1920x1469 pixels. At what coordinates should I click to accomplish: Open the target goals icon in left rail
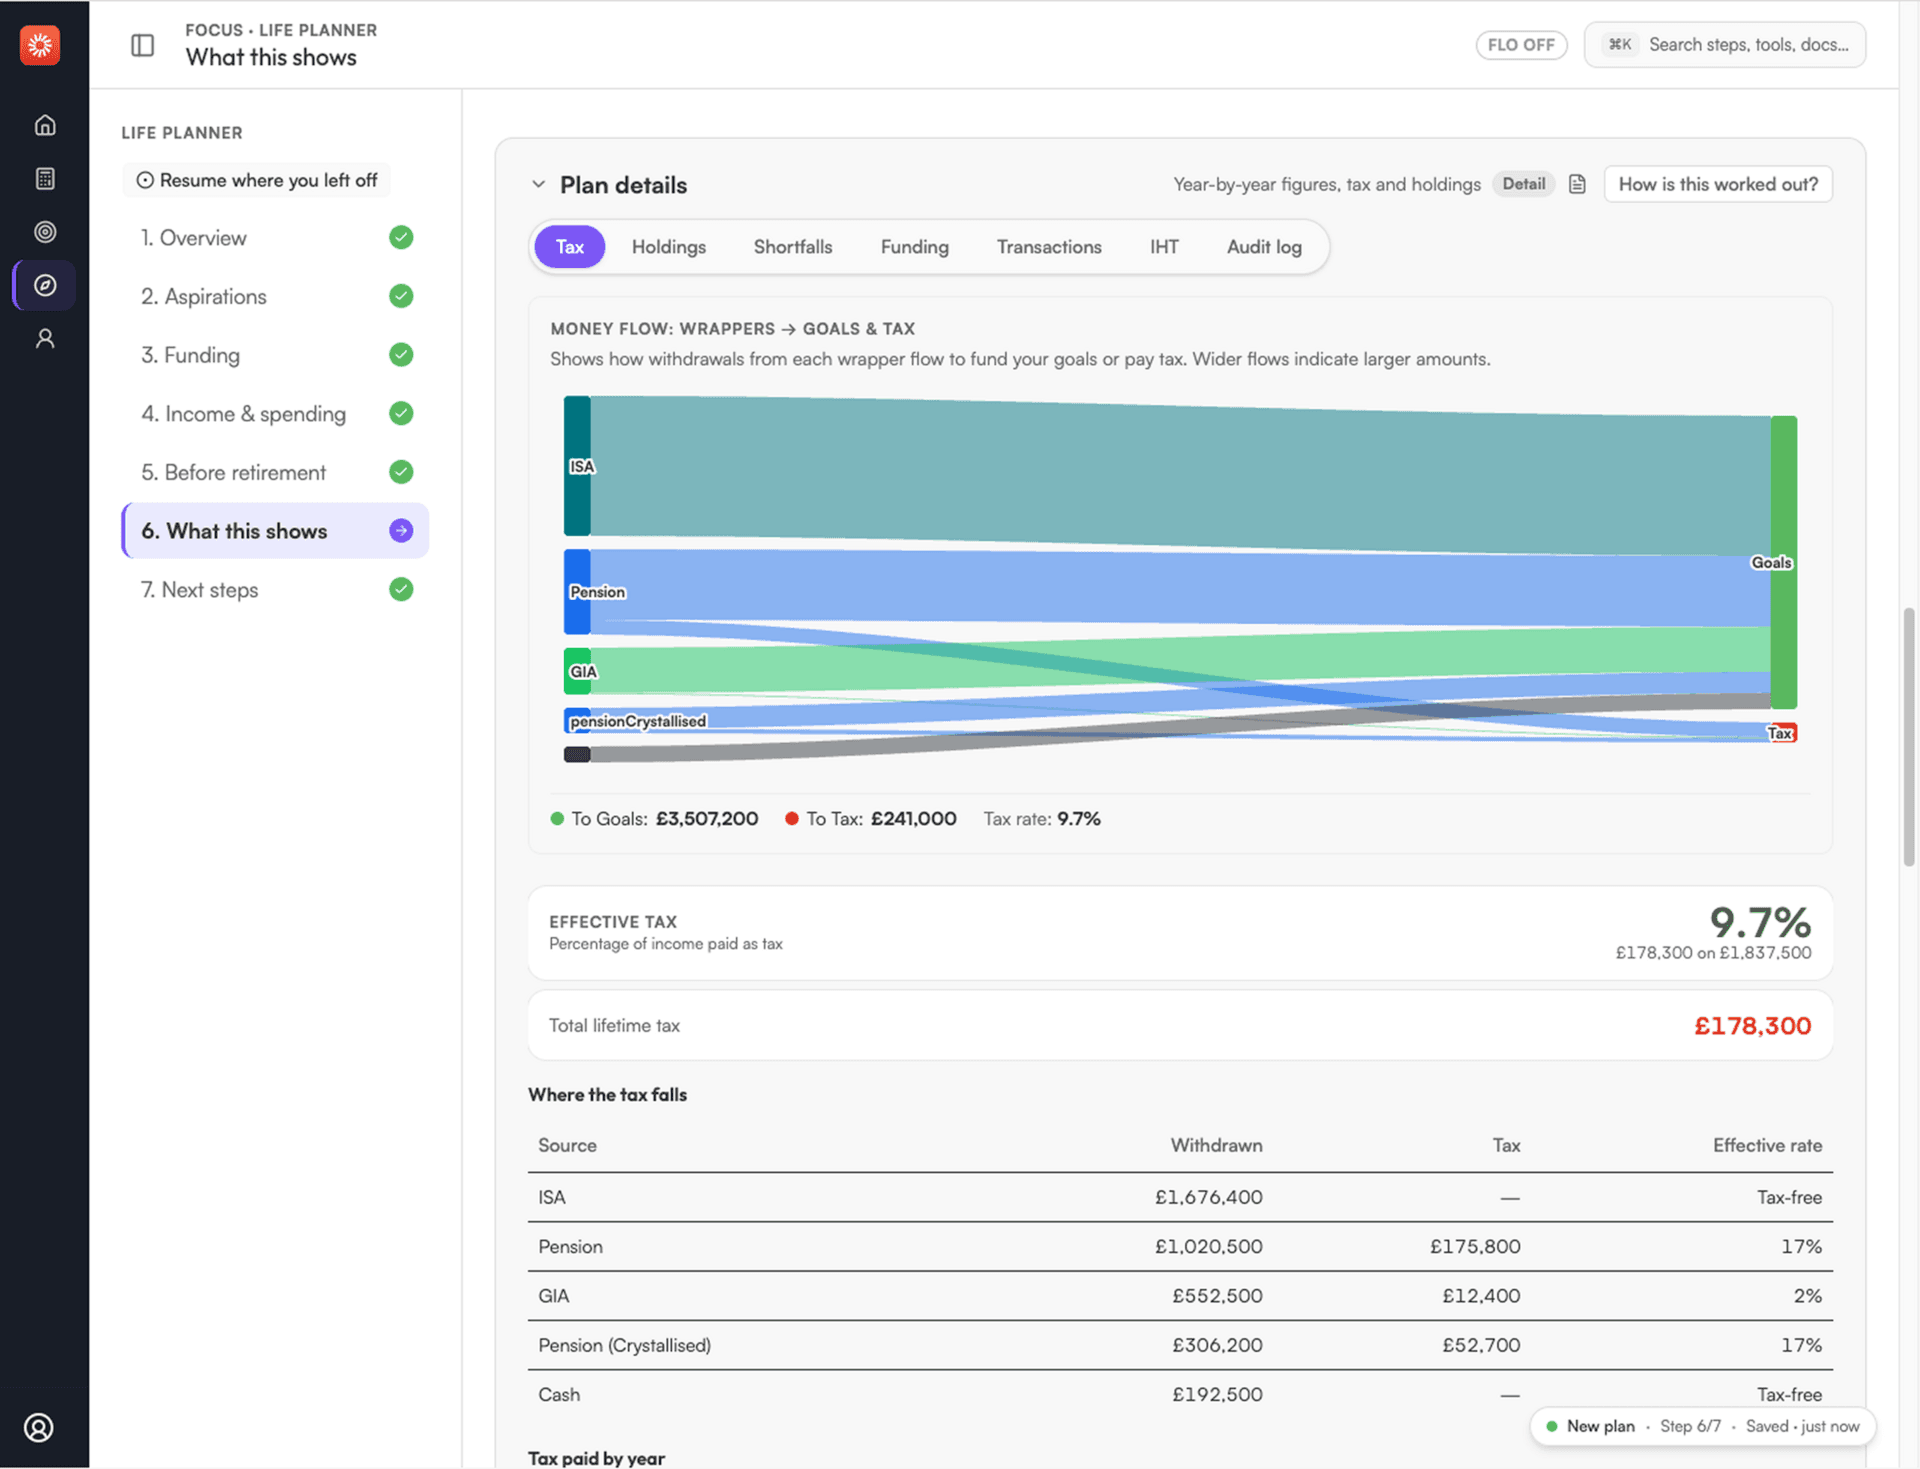pos(45,232)
